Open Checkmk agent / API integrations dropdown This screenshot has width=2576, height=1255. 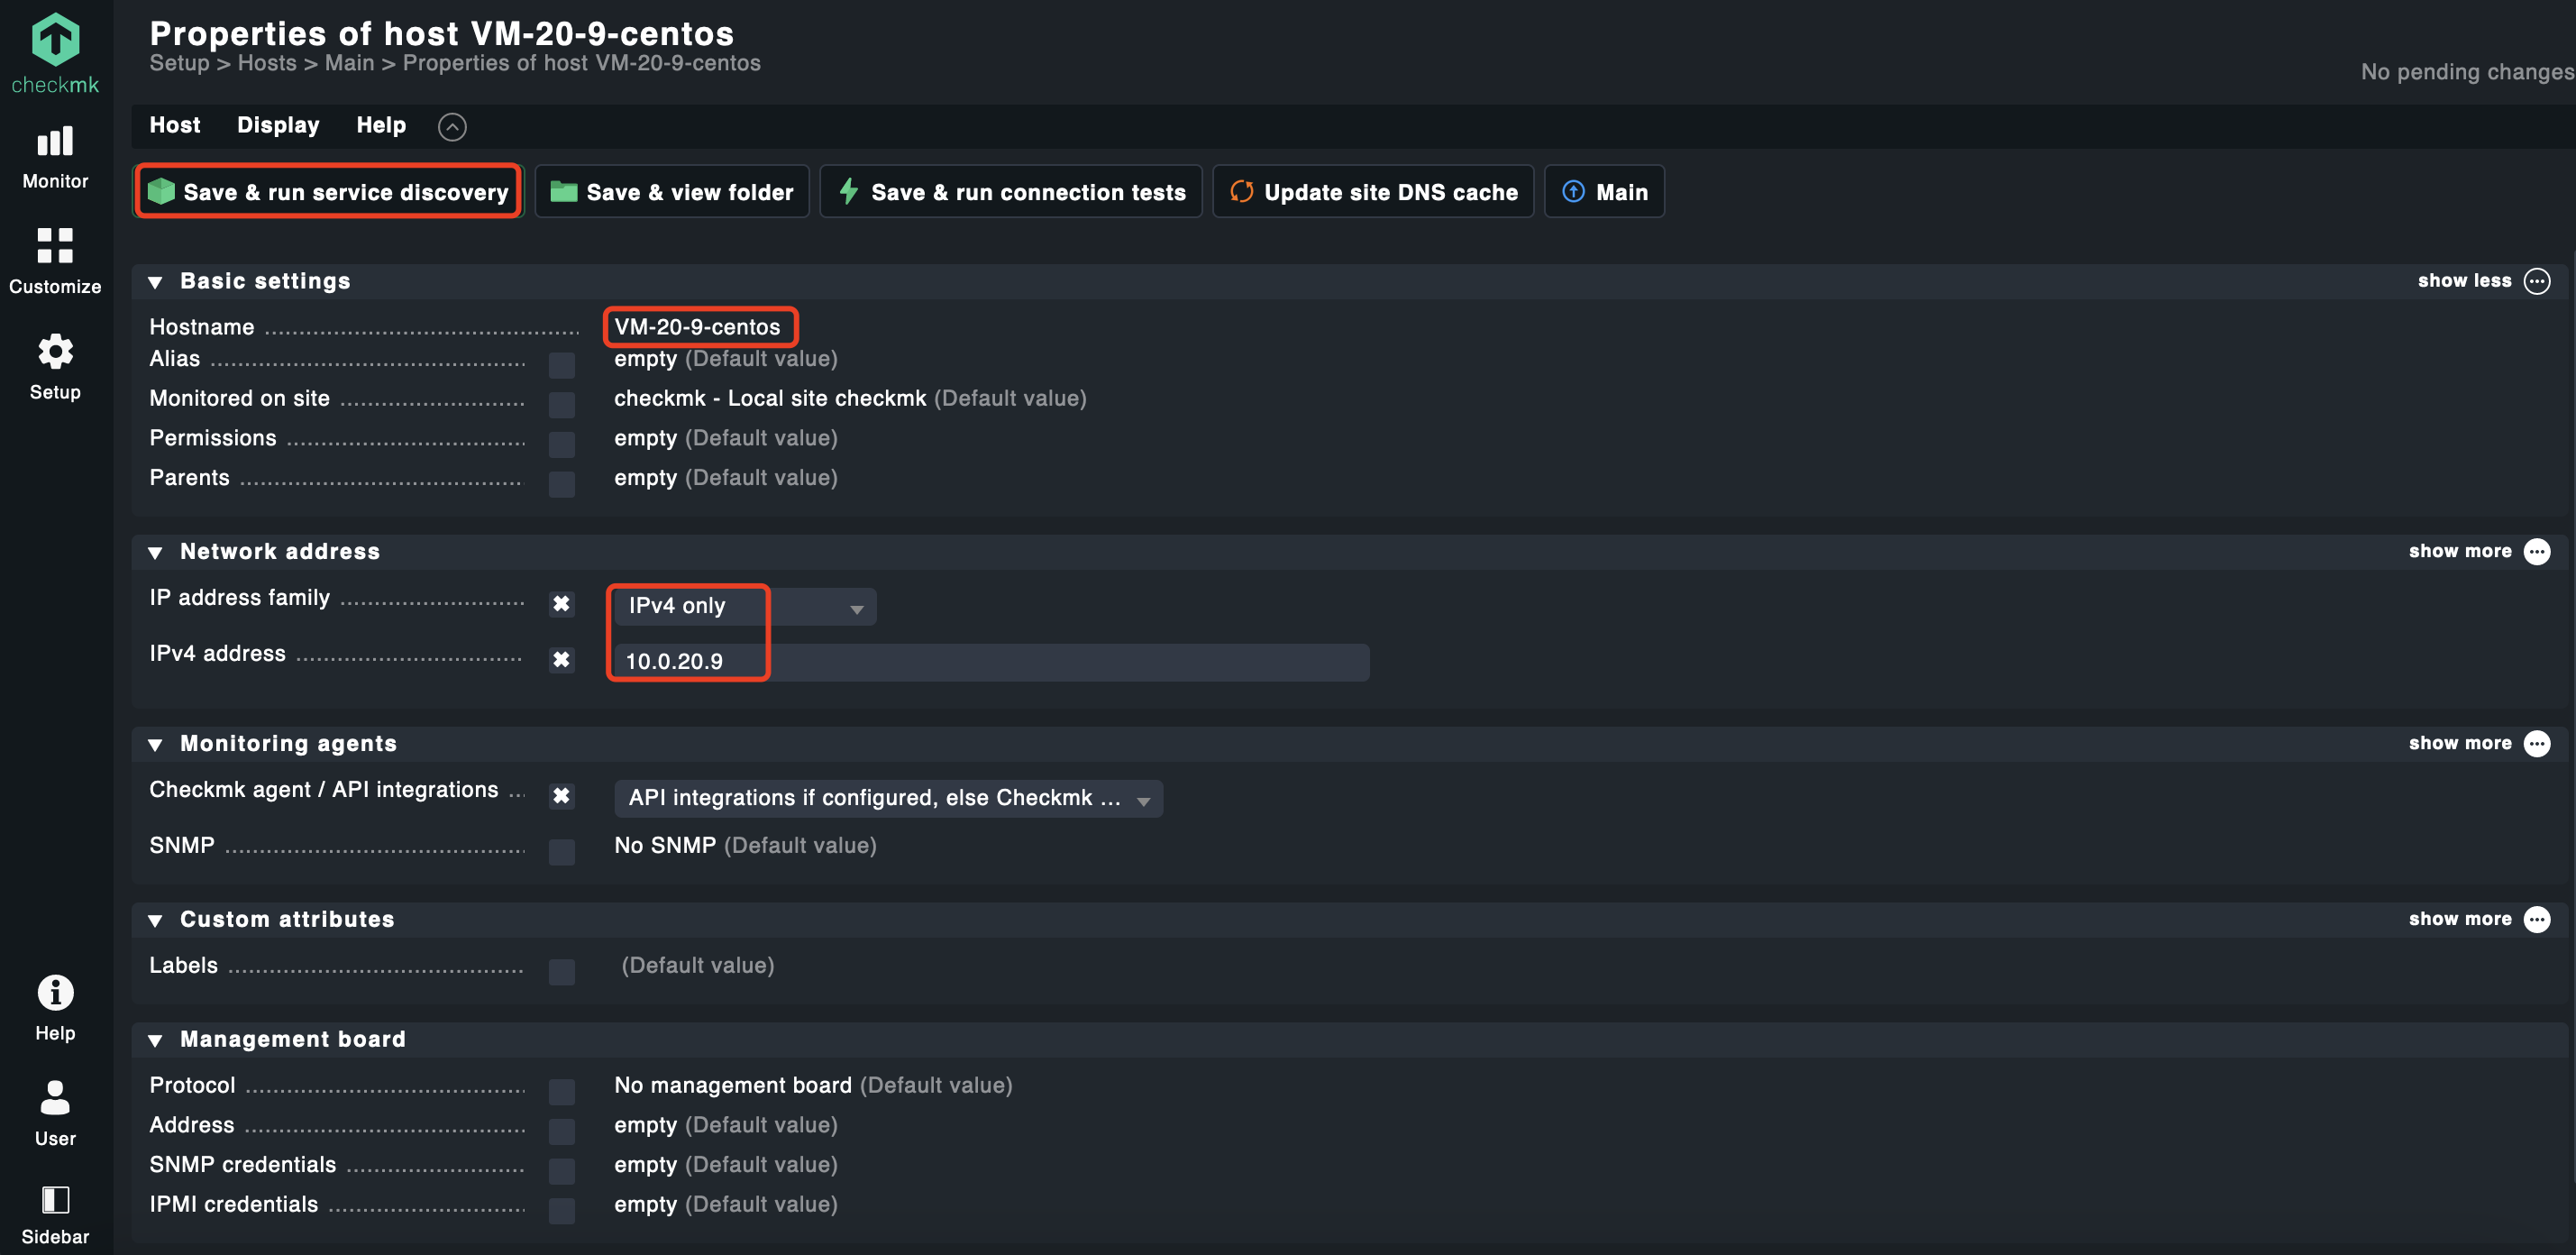pos(888,798)
